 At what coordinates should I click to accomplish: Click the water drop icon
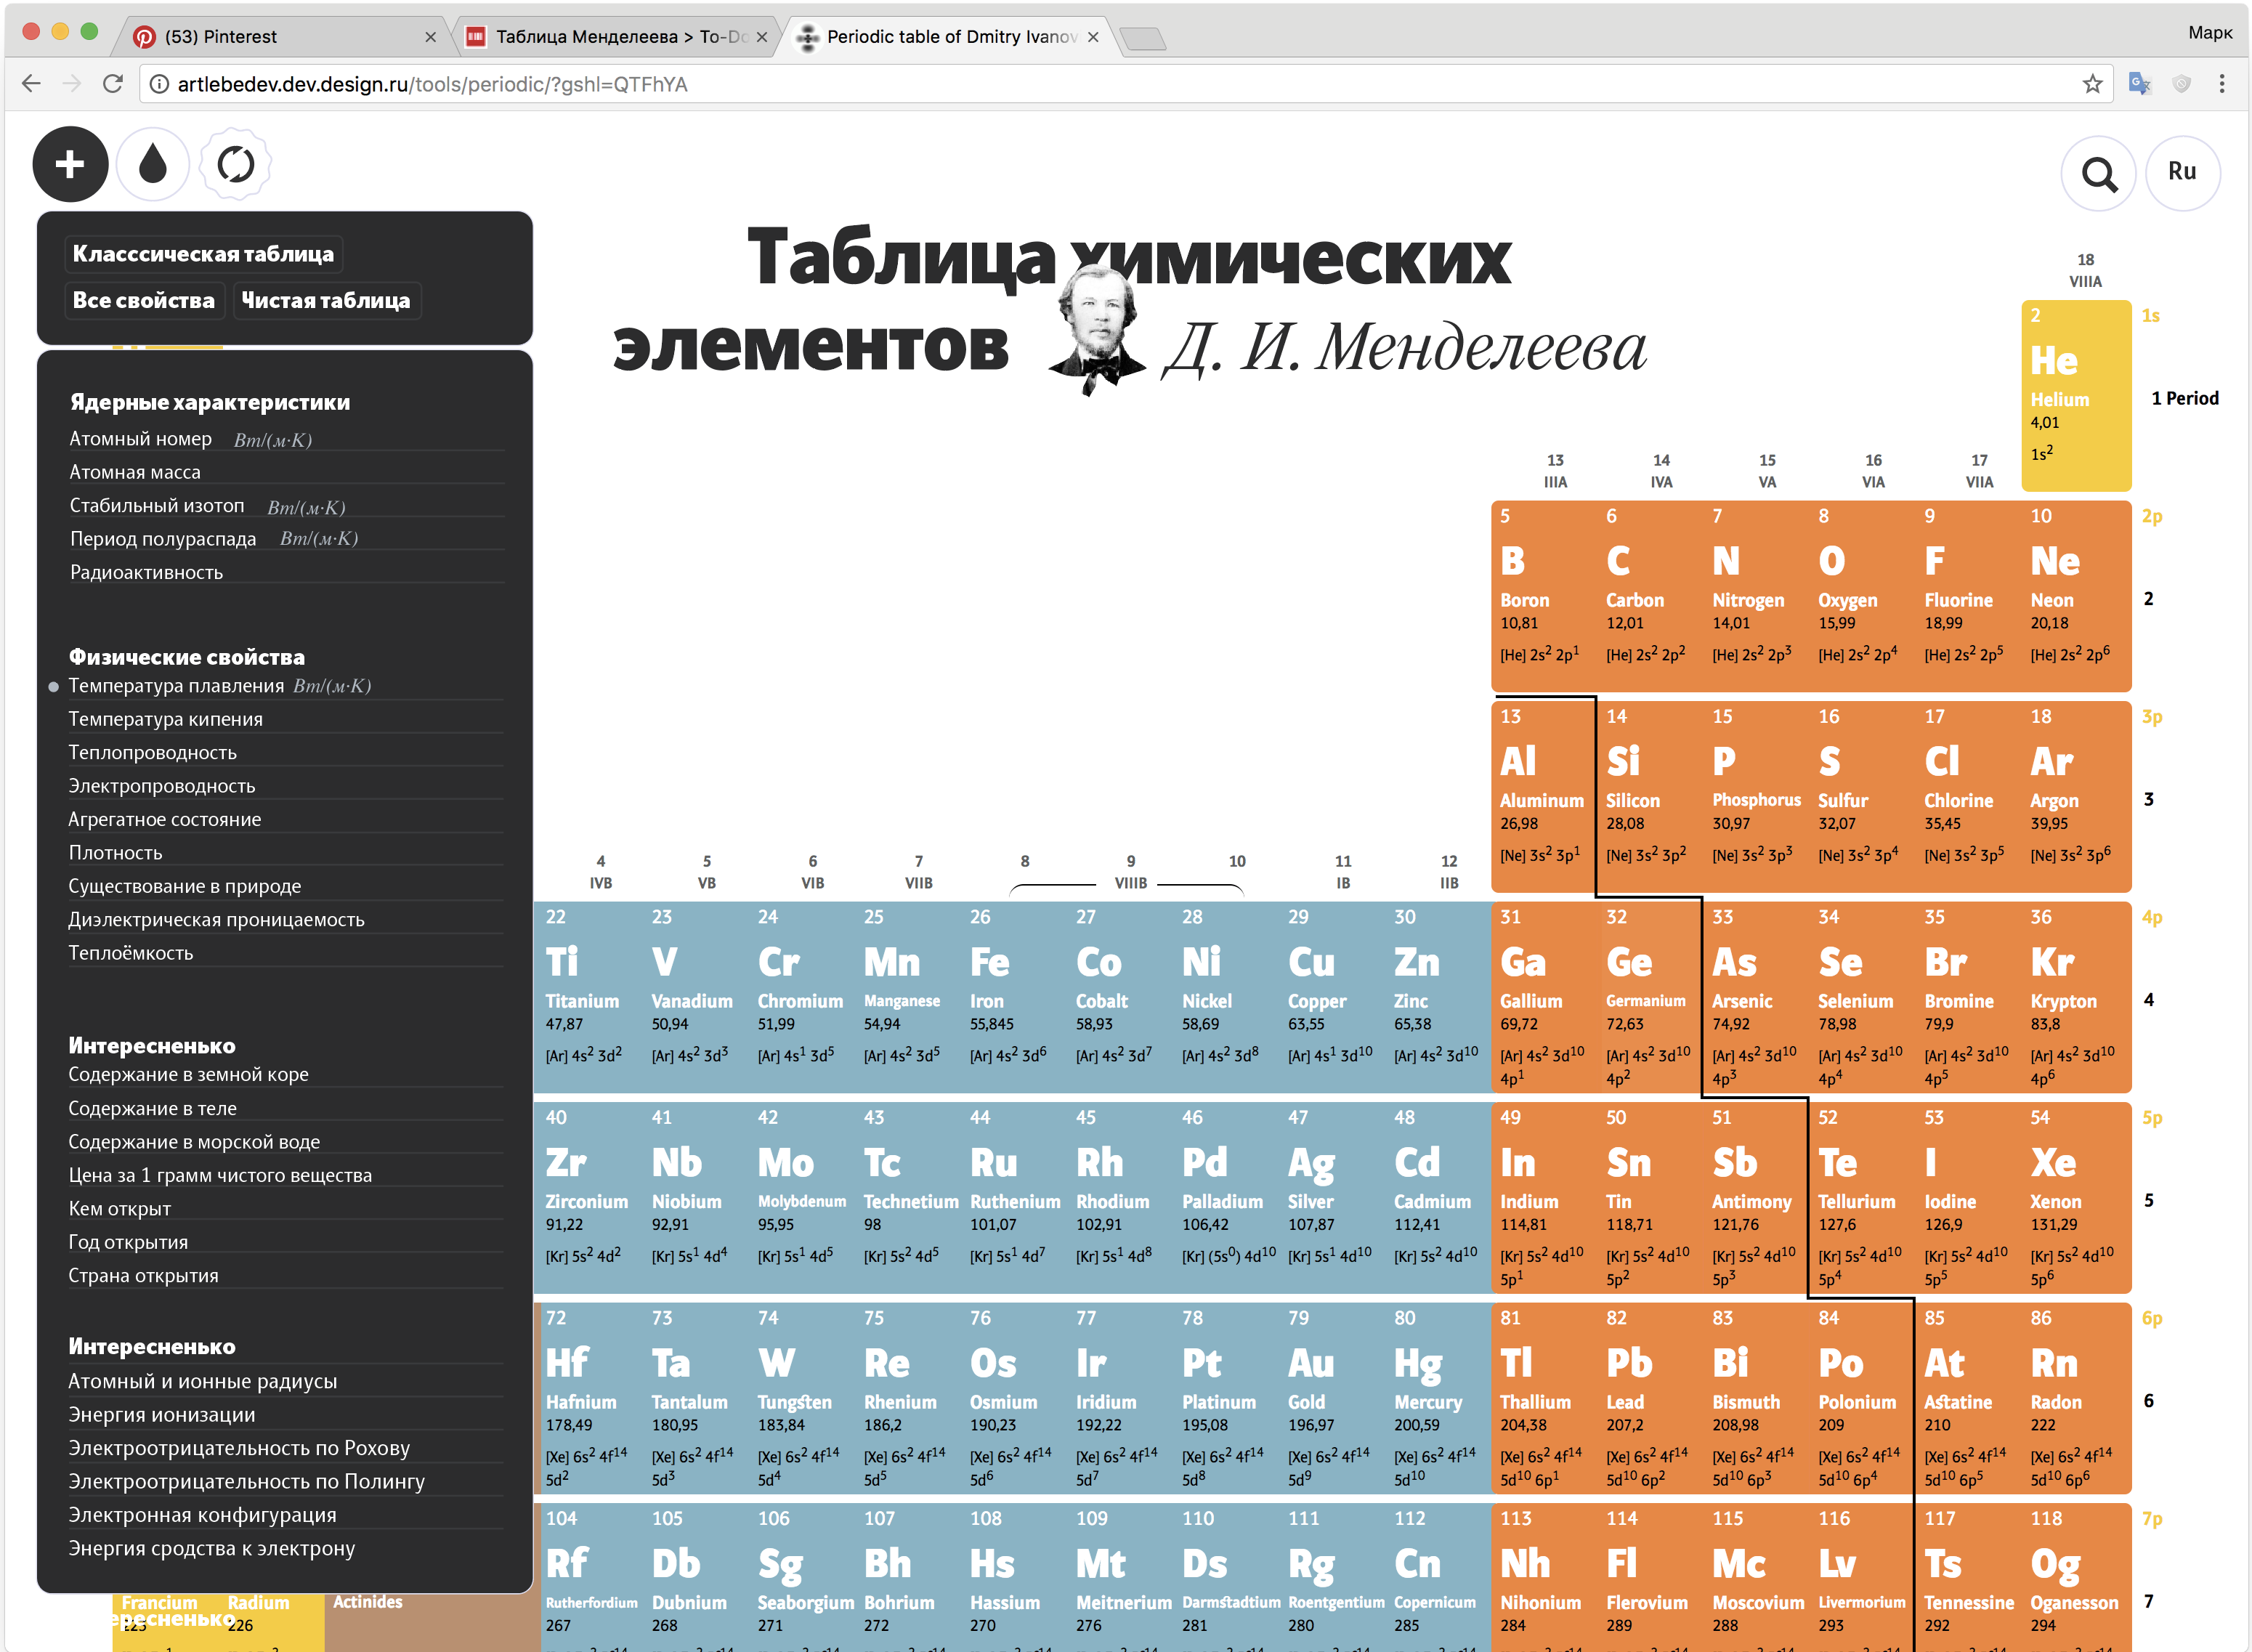tap(153, 164)
